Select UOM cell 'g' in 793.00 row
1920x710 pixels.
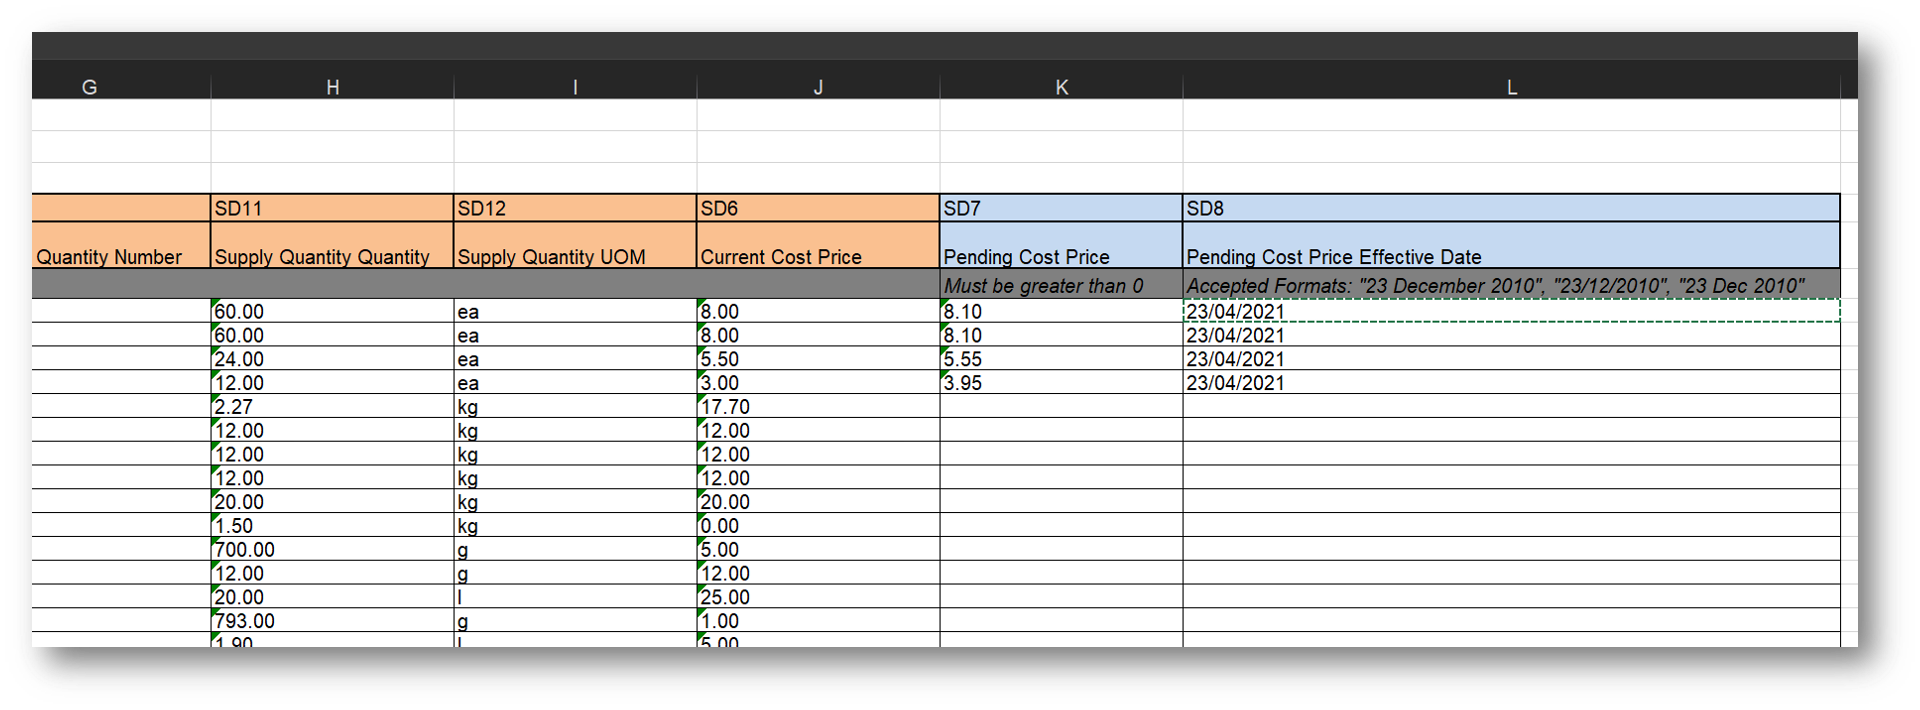(x=575, y=621)
